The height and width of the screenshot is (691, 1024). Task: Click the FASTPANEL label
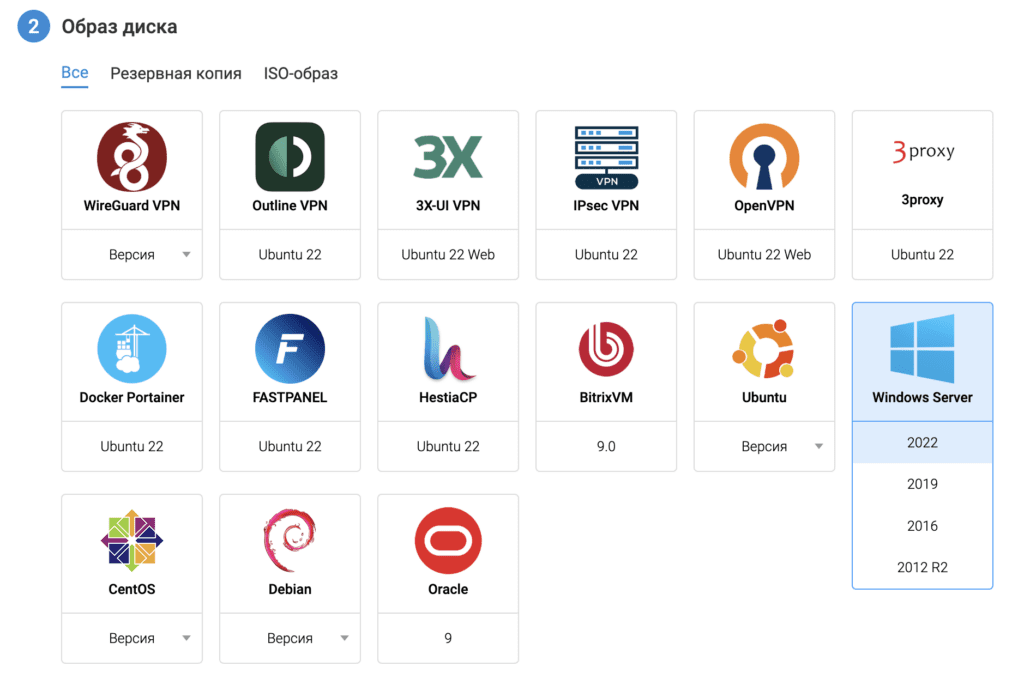click(x=290, y=398)
